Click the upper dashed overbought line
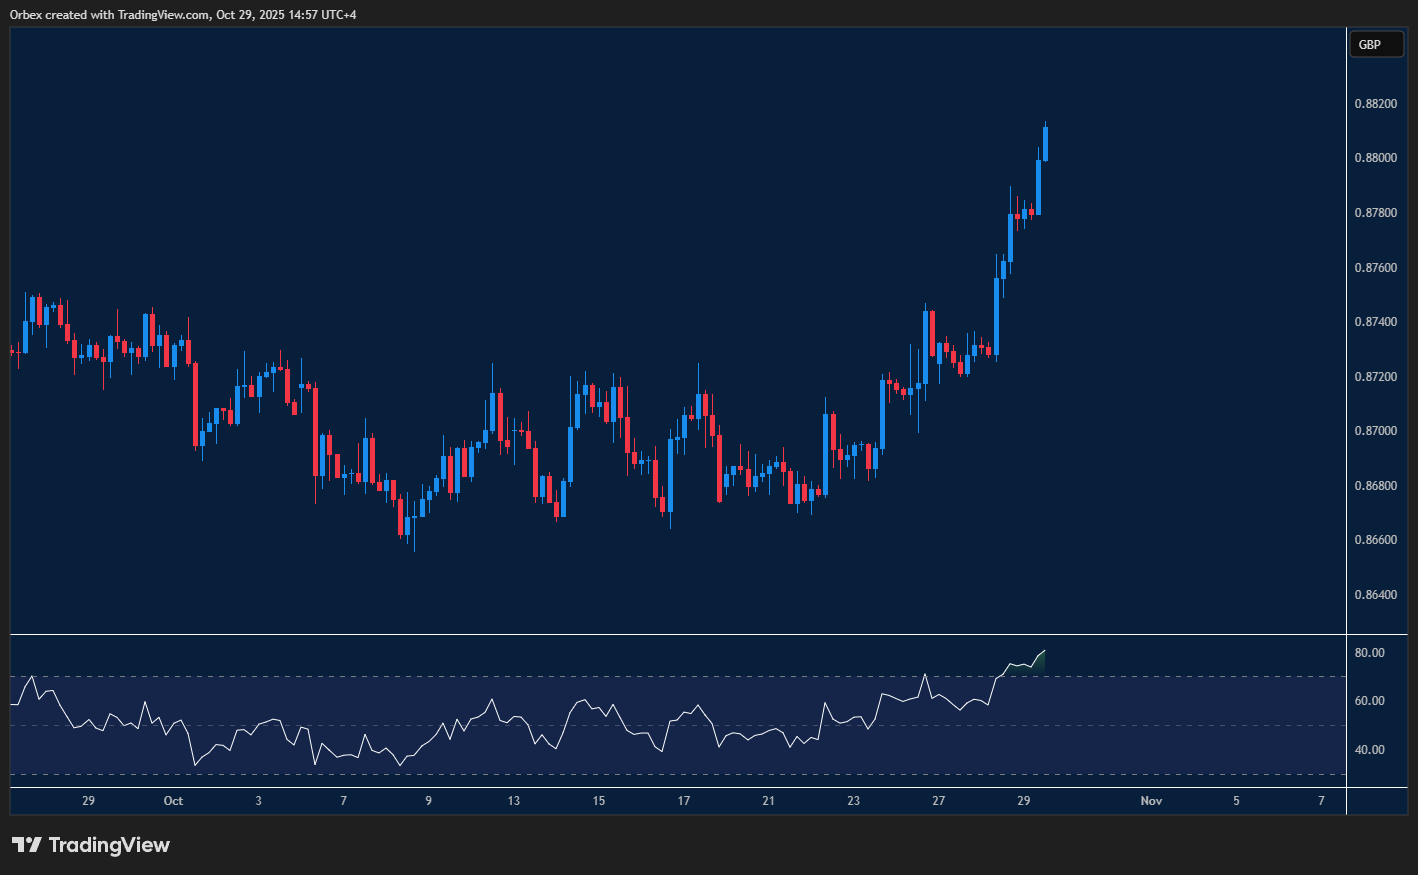 (600, 677)
